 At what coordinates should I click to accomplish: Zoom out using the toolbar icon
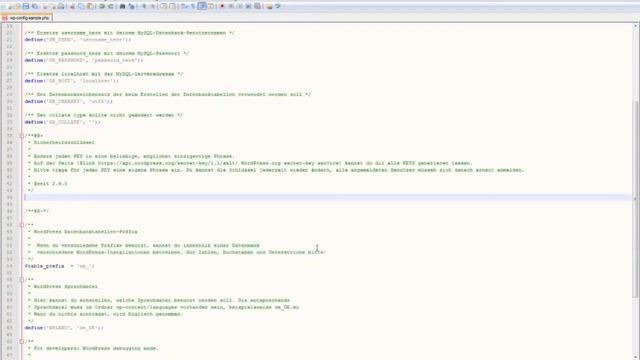pos(152,6)
